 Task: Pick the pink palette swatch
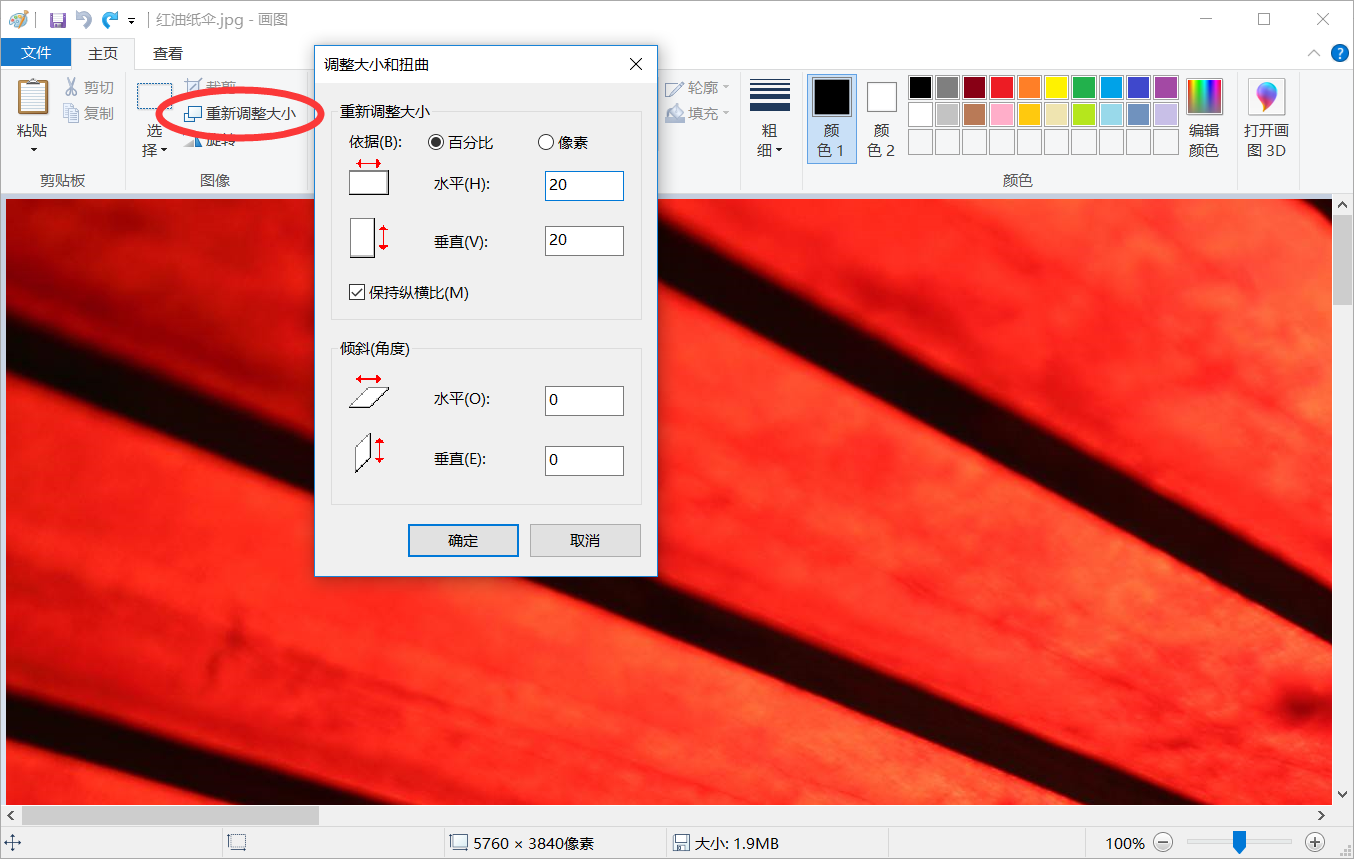click(1002, 115)
